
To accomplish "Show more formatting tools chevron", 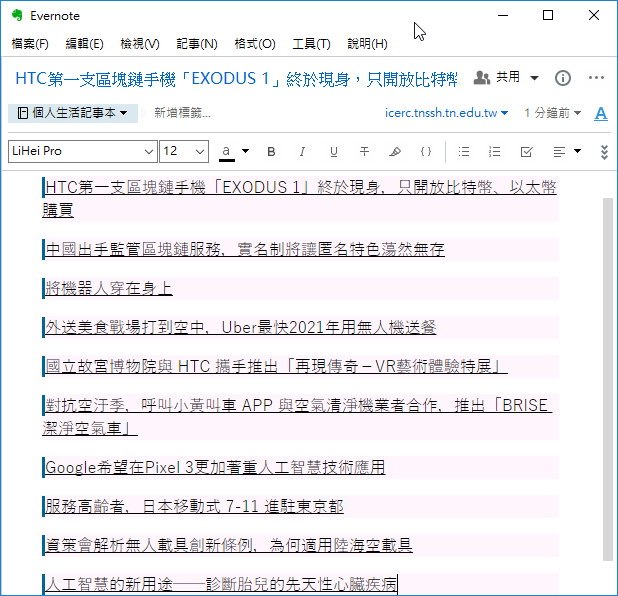I will [604, 152].
